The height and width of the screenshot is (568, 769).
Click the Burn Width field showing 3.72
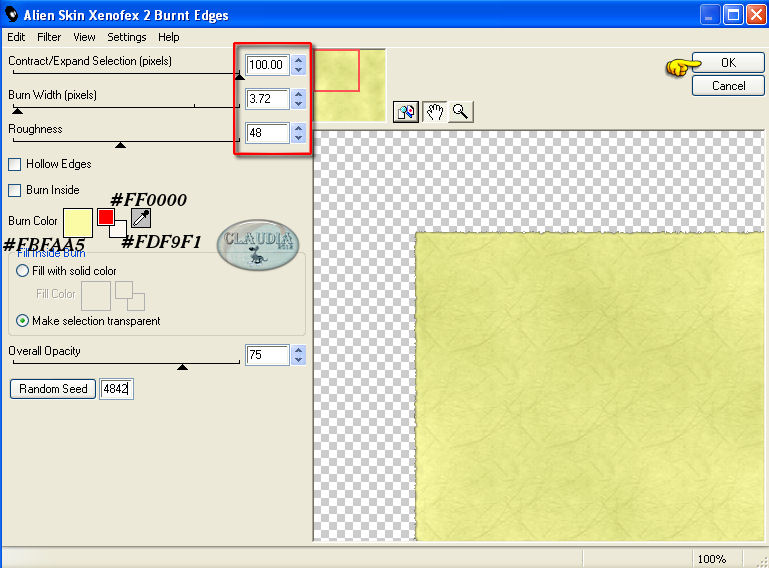267,99
